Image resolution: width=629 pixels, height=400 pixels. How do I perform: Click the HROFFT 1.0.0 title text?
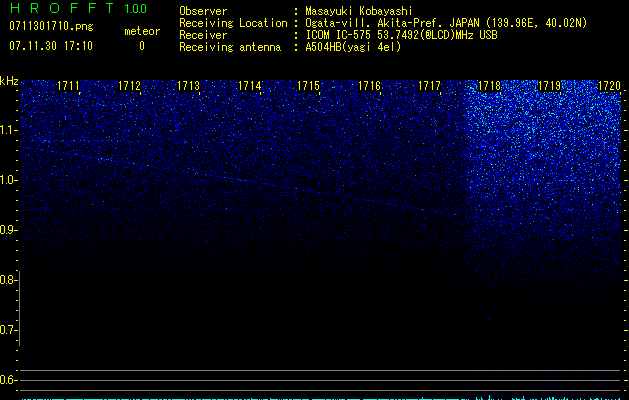tap(78, 8)
